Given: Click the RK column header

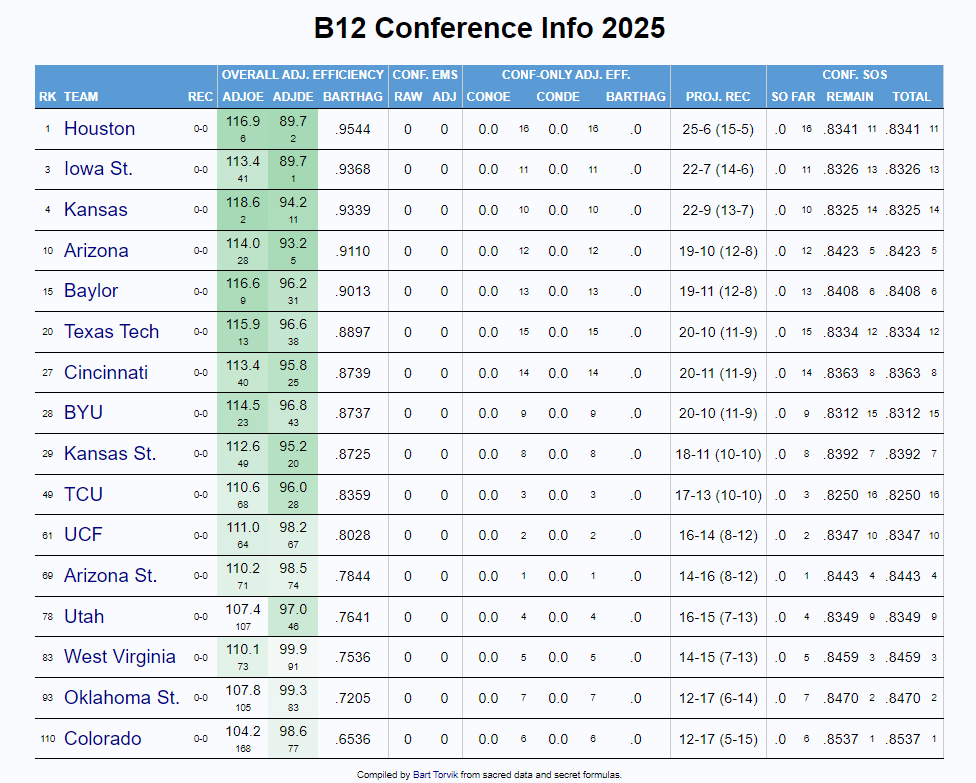Looking at the screenshot, I should pyautogui.click(x=47, y=97).
